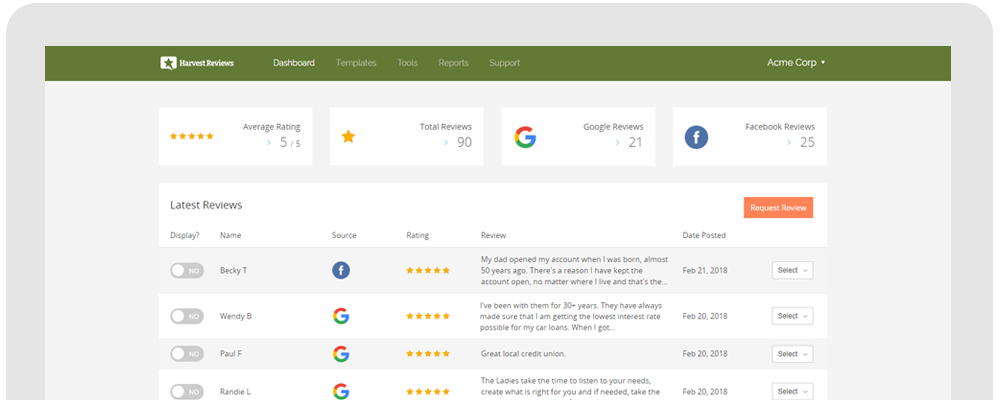Click the Harvest Reviews logo icon
The image size is (1000, 400).
coord(168,63)
